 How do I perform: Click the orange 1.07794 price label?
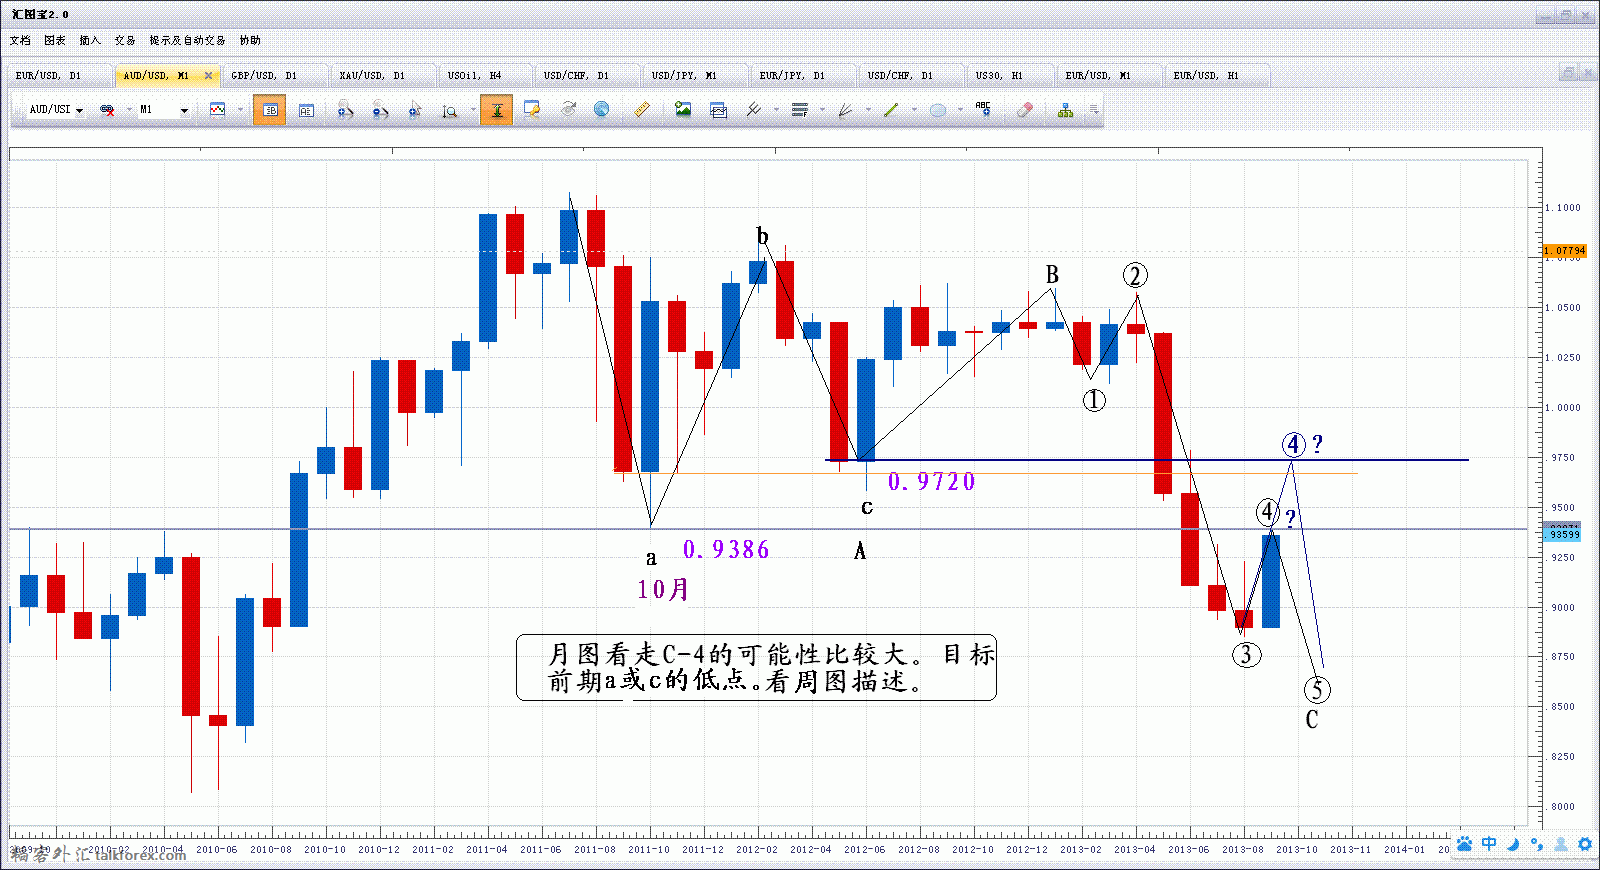pos(1565,251)
